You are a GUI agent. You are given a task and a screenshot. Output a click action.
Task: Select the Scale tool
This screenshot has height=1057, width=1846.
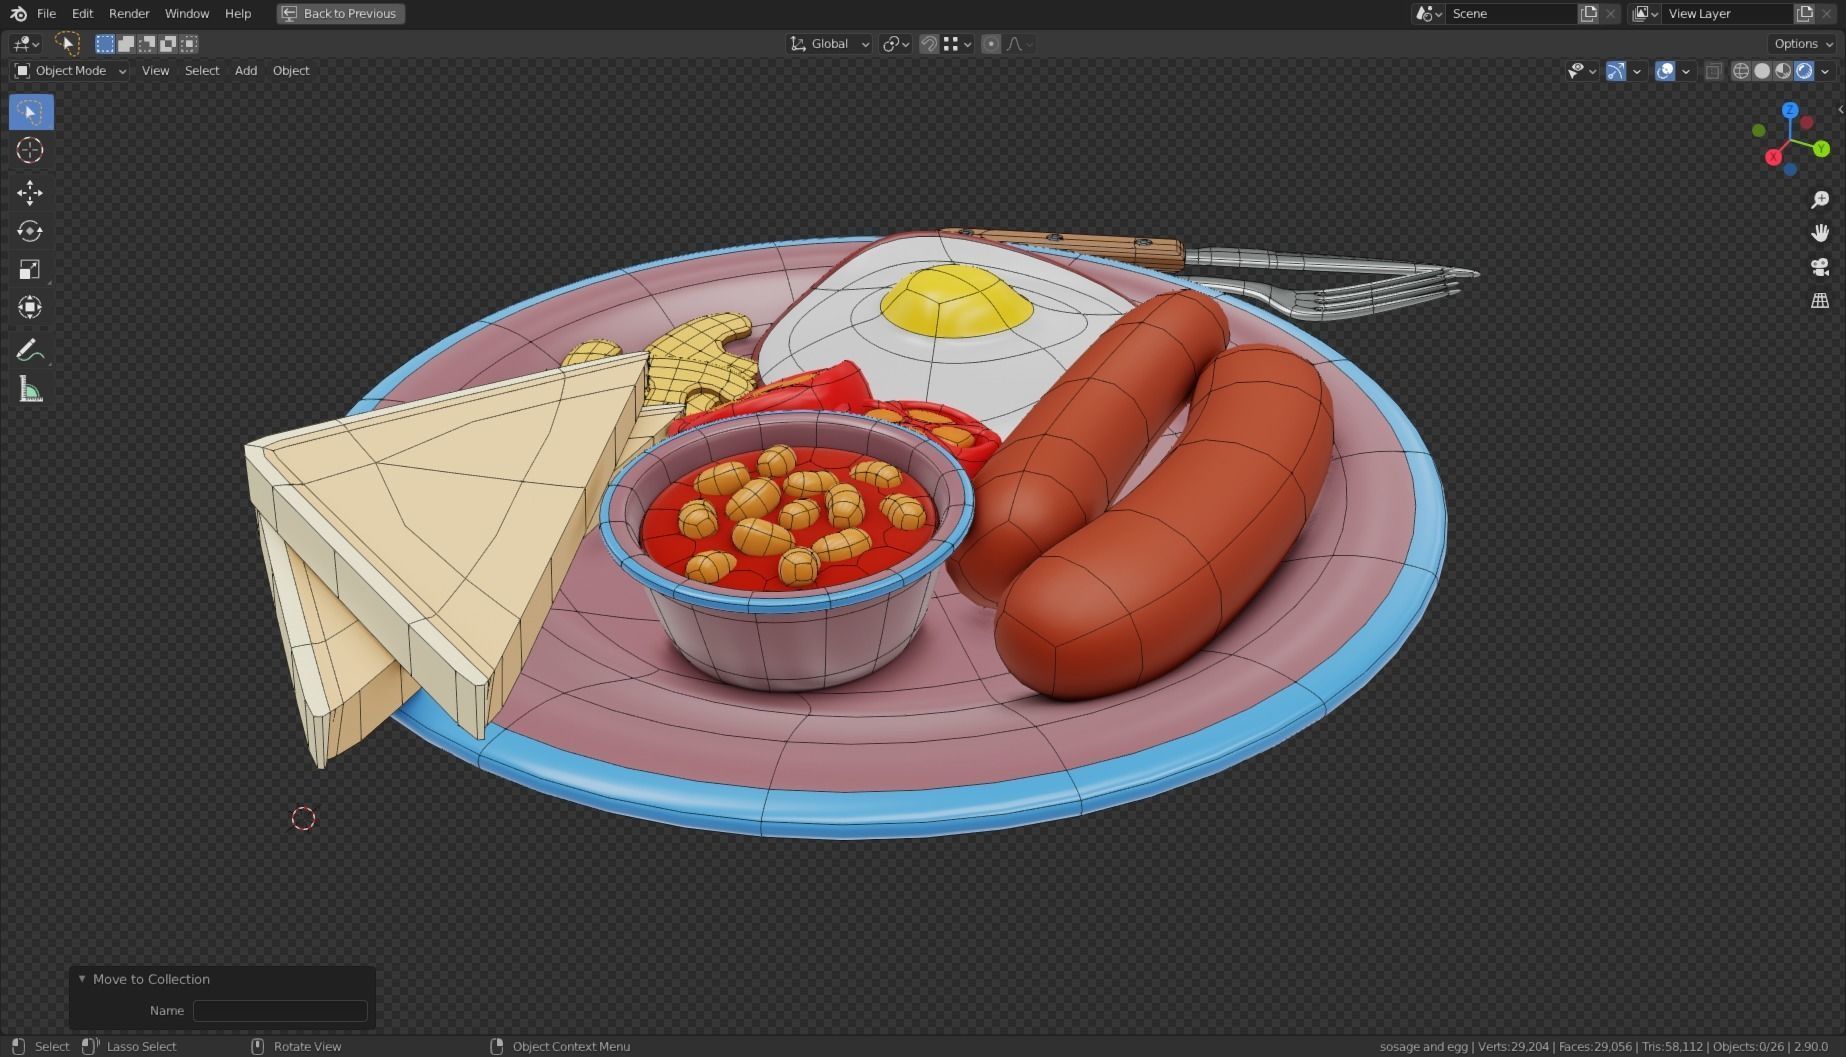point(31,269)
